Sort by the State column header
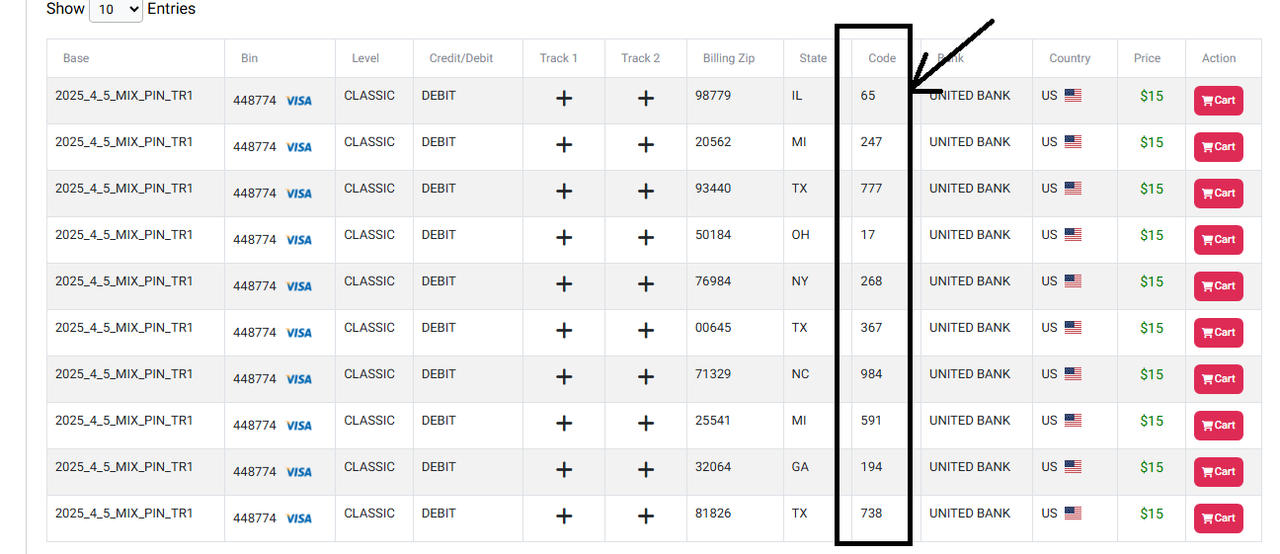 [813, 58]
